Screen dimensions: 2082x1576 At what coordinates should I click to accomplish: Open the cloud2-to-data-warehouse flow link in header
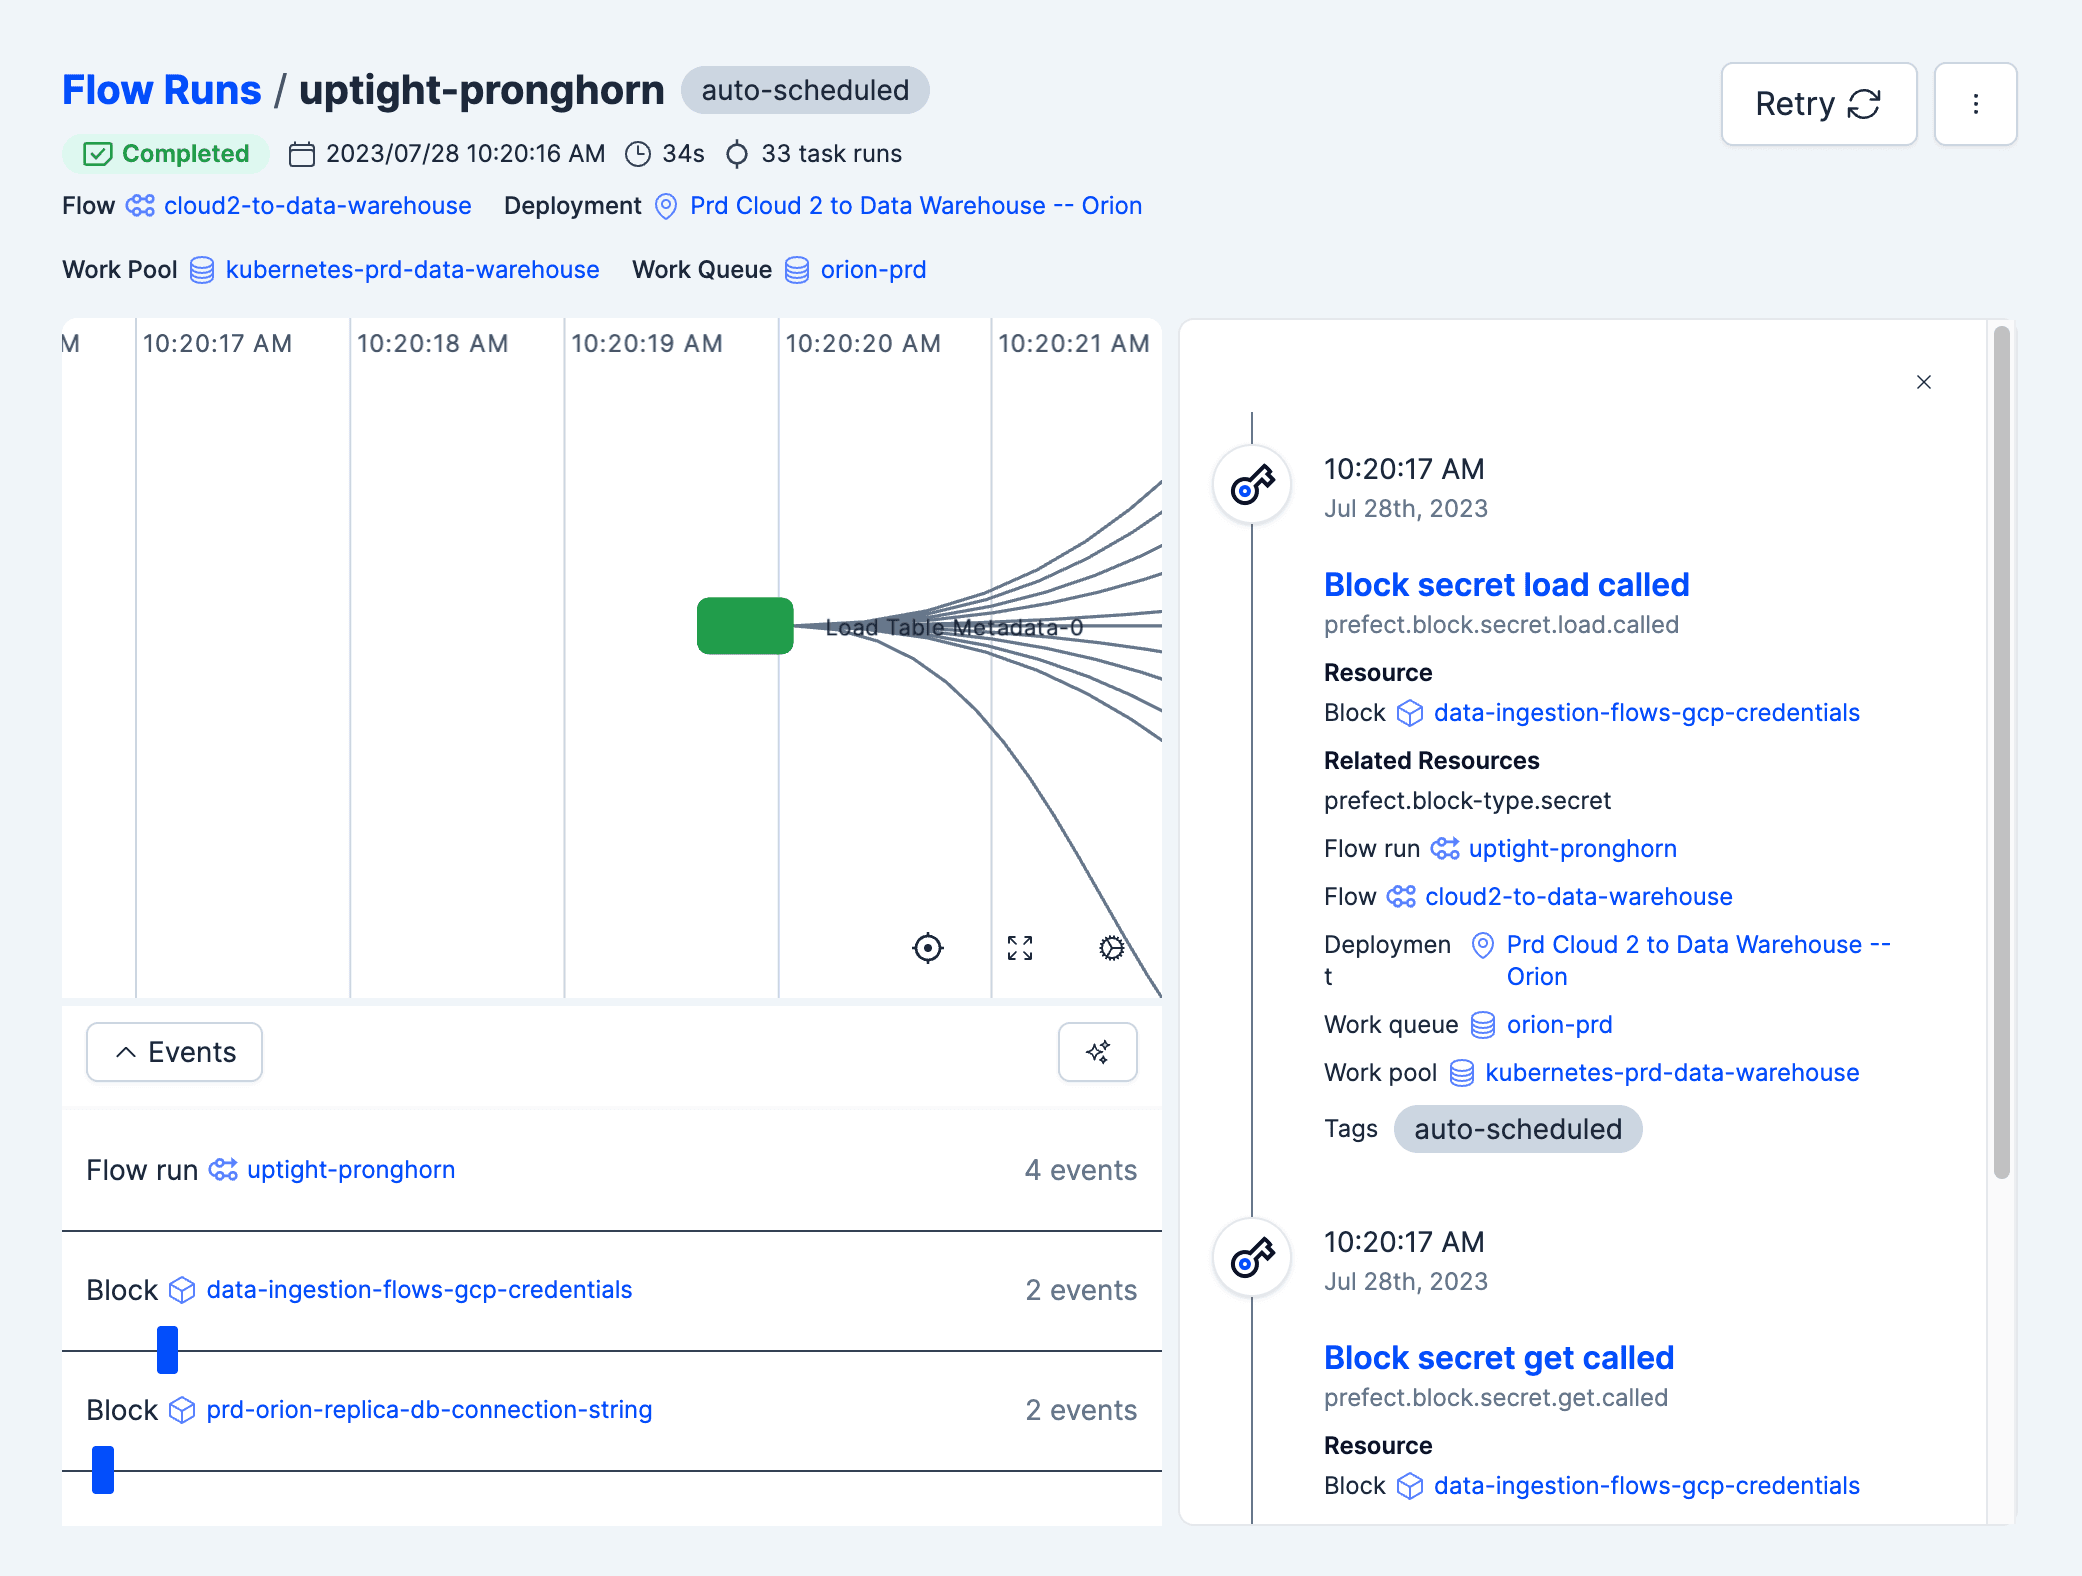click(x=317, y=206)
